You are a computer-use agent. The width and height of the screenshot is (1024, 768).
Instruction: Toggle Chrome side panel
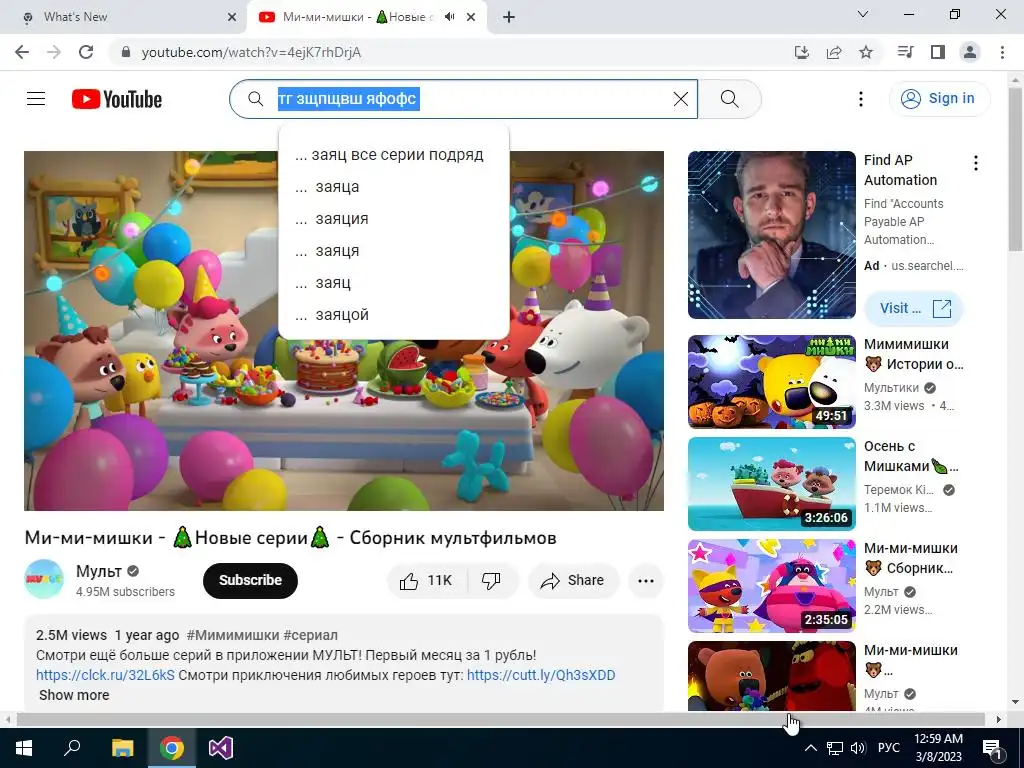point(938,52)
